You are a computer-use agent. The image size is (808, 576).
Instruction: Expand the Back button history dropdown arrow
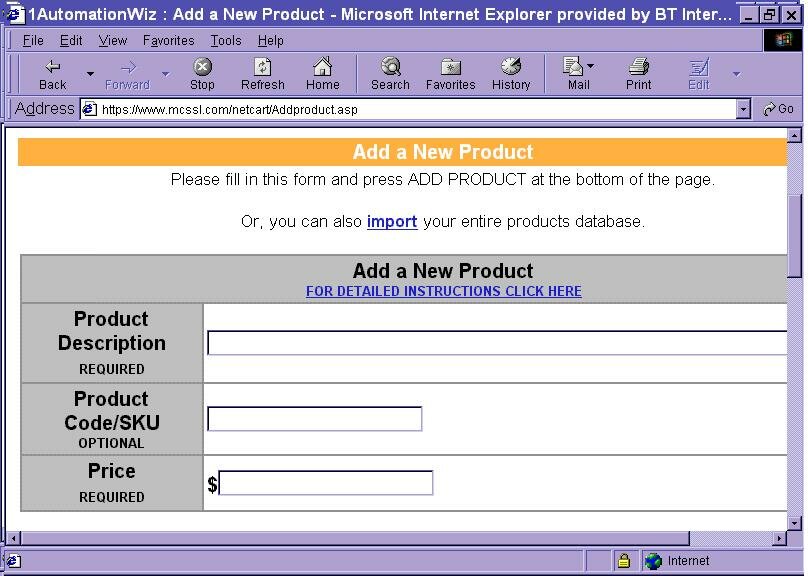point(90,74)
